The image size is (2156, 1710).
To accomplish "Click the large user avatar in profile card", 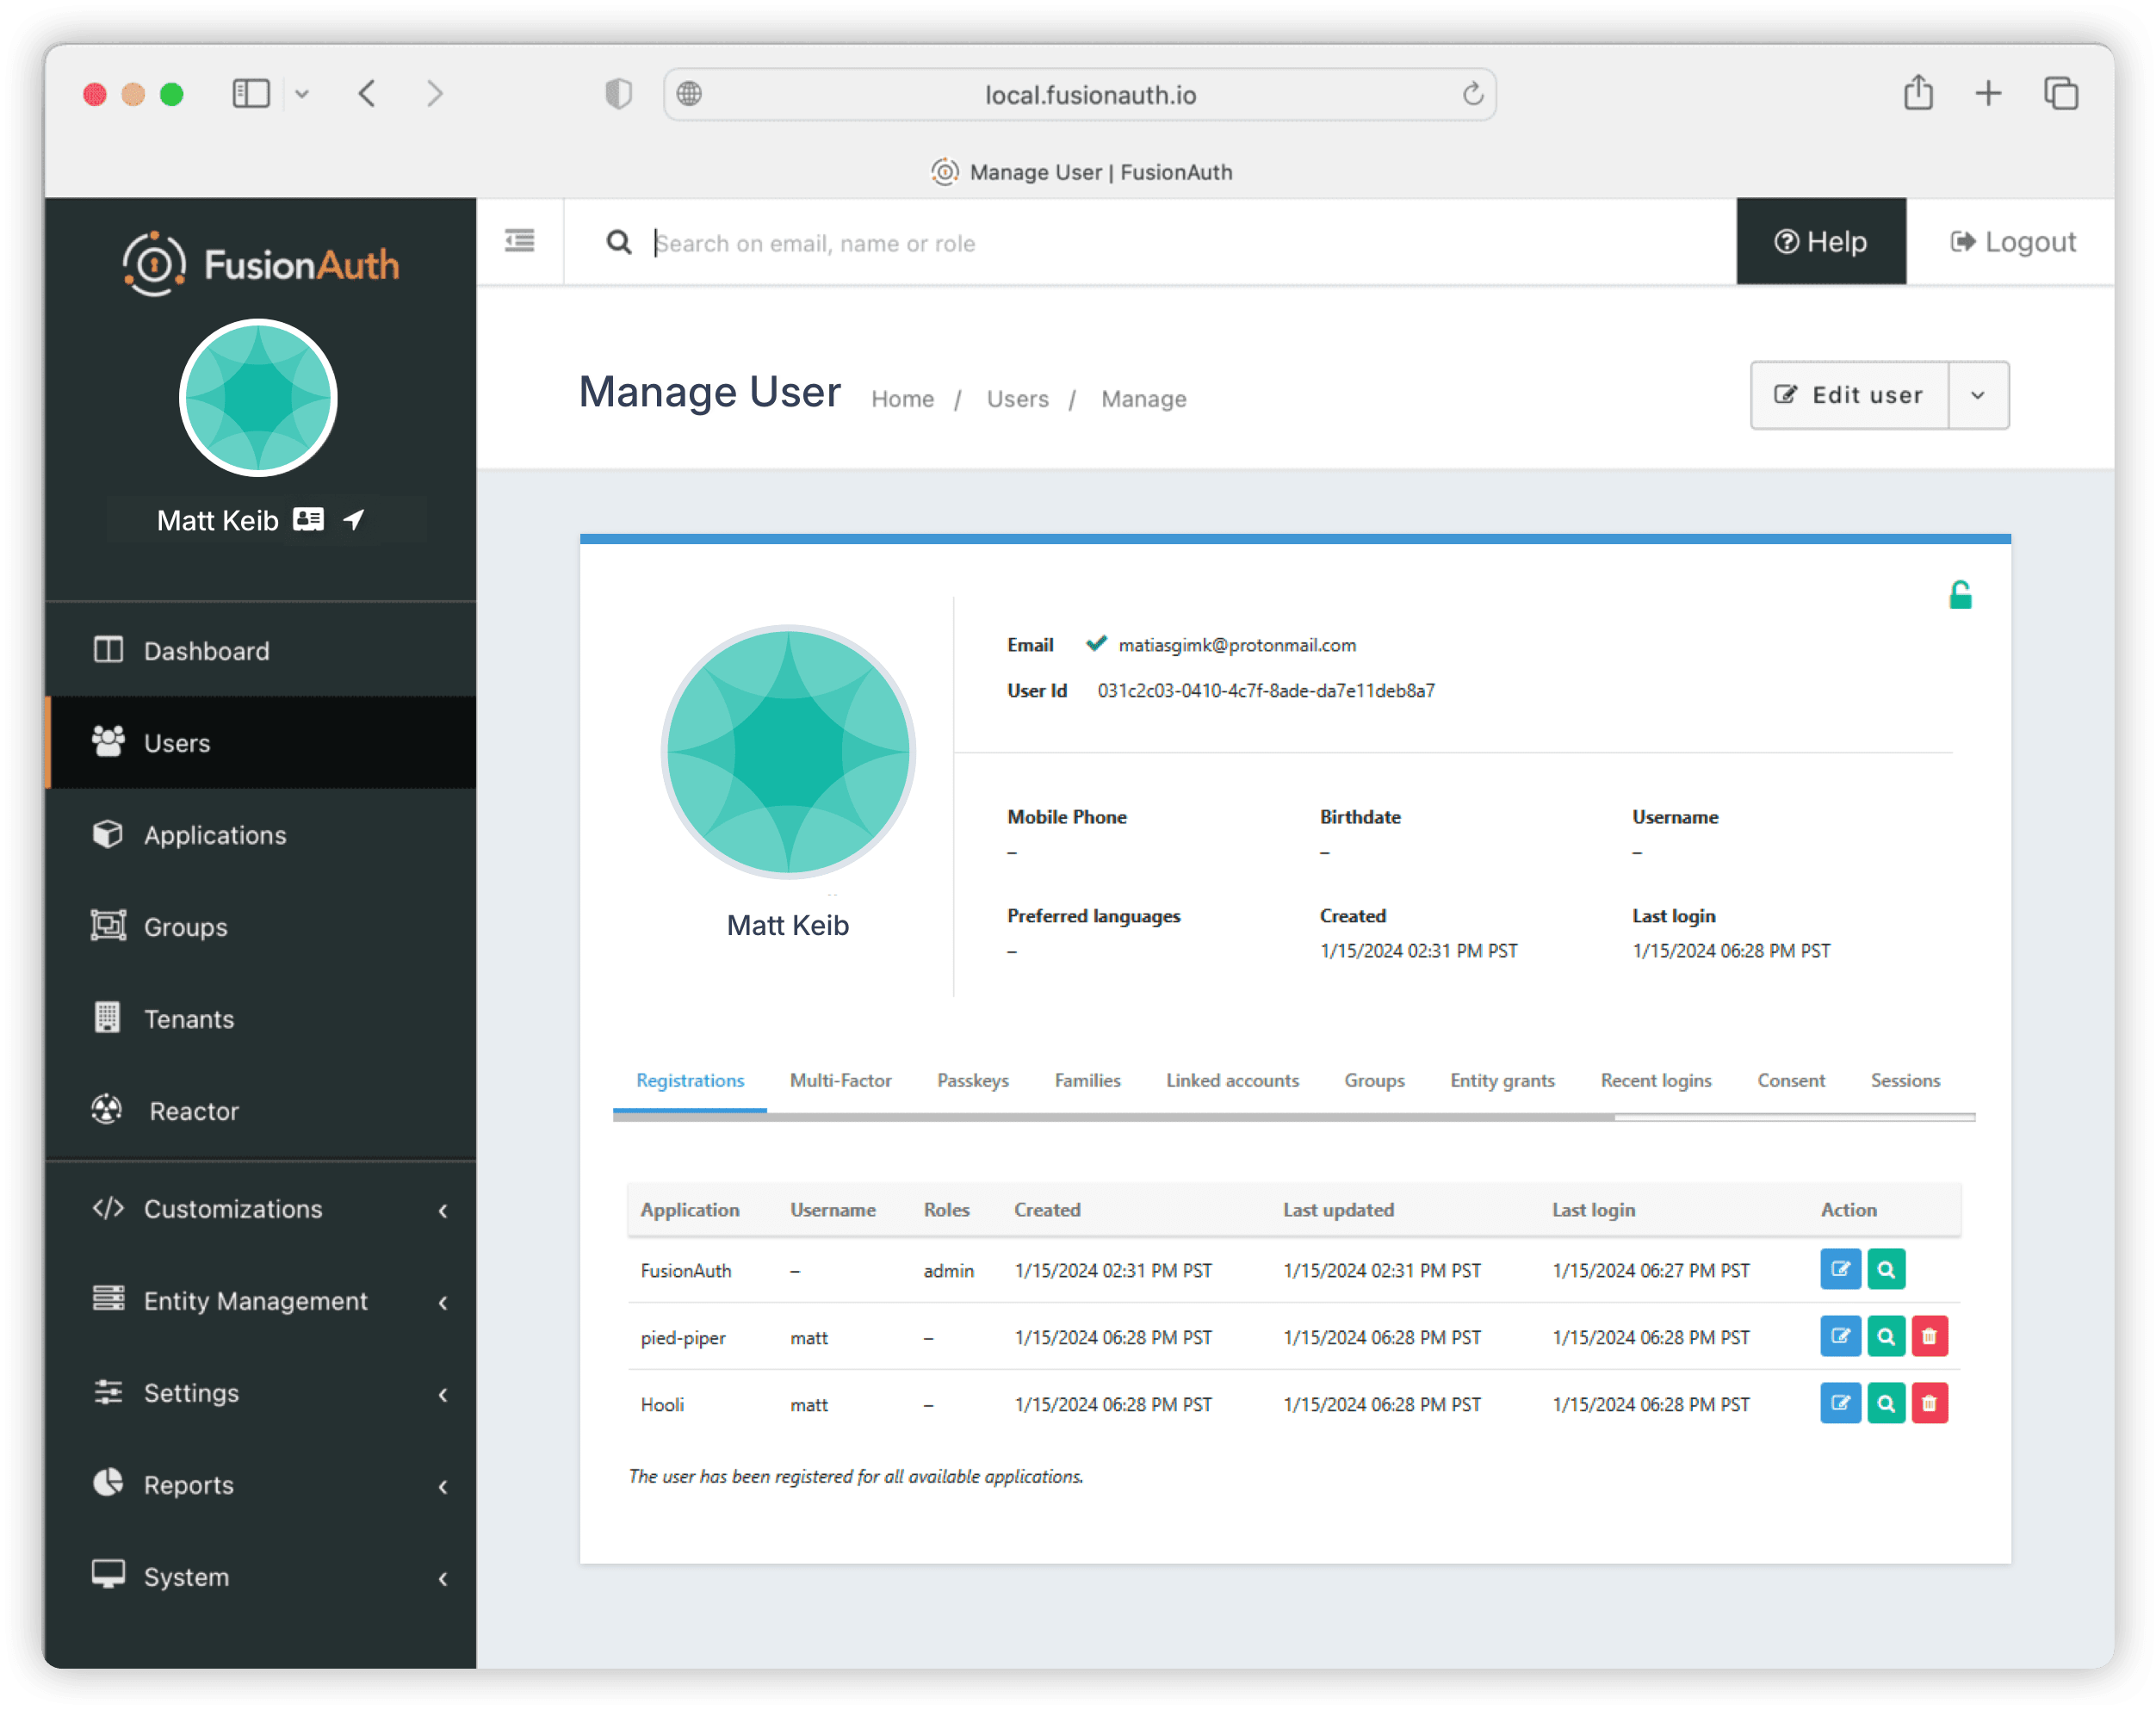I will point(788,752).
